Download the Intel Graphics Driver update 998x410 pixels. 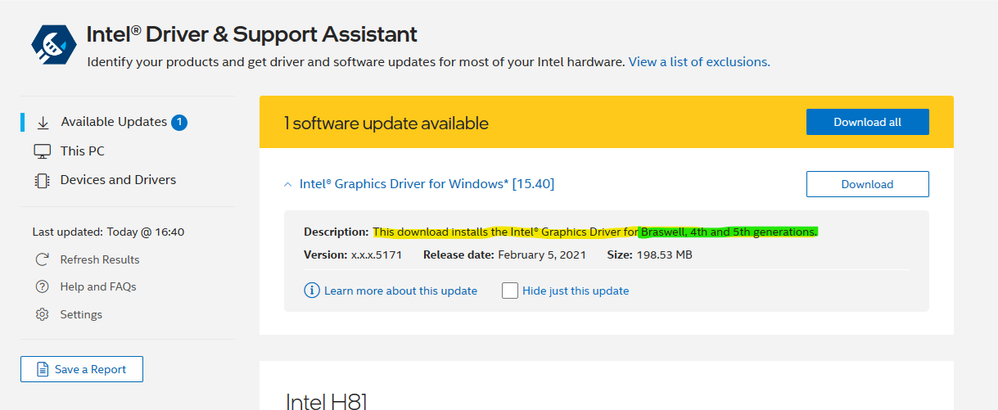(868, 184)
